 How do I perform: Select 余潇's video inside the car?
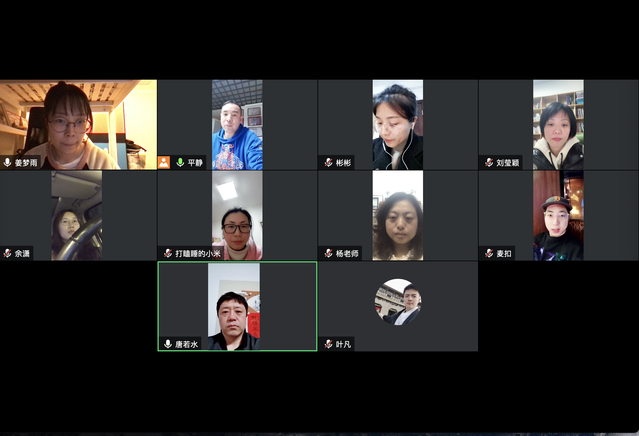[x=77, y=216]
